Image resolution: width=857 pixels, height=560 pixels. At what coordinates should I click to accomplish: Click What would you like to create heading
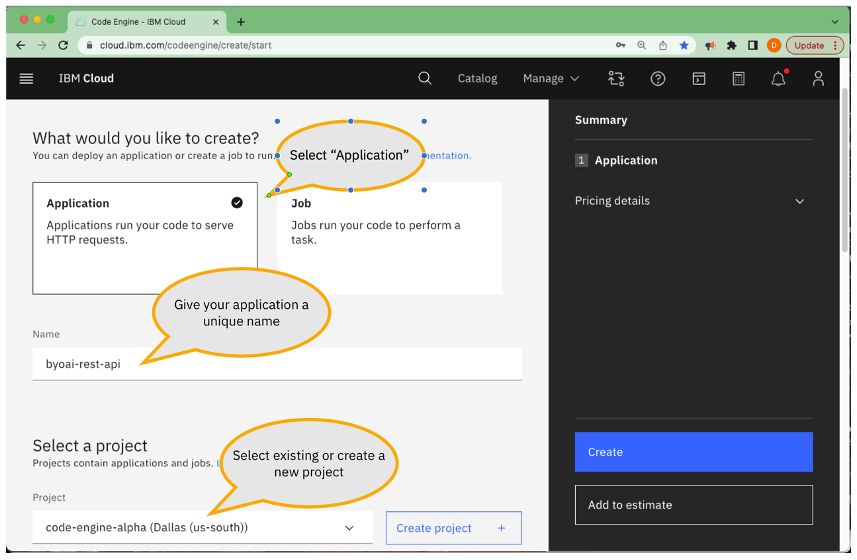pyautogui.click(x=145, y=138)
